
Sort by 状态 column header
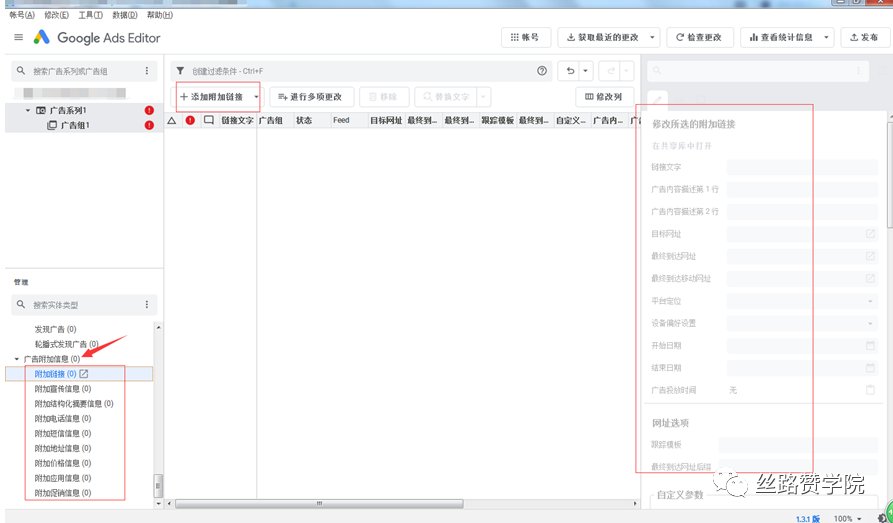point(312,120)
